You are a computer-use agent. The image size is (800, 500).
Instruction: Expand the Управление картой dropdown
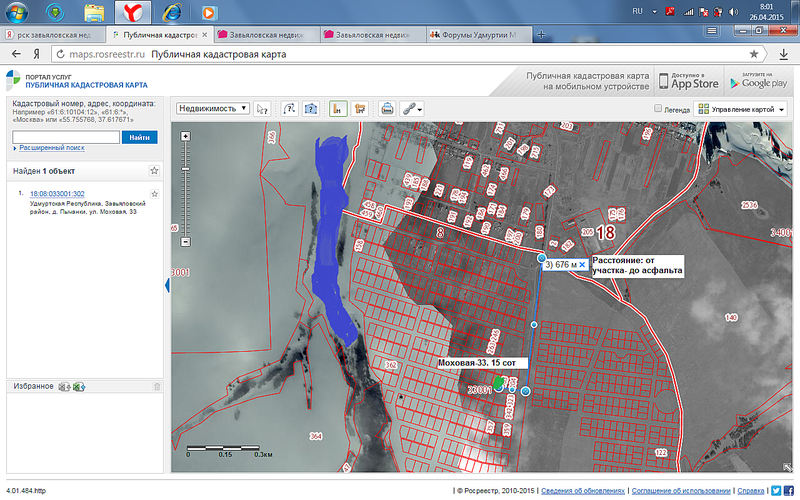tap(741, 109)
